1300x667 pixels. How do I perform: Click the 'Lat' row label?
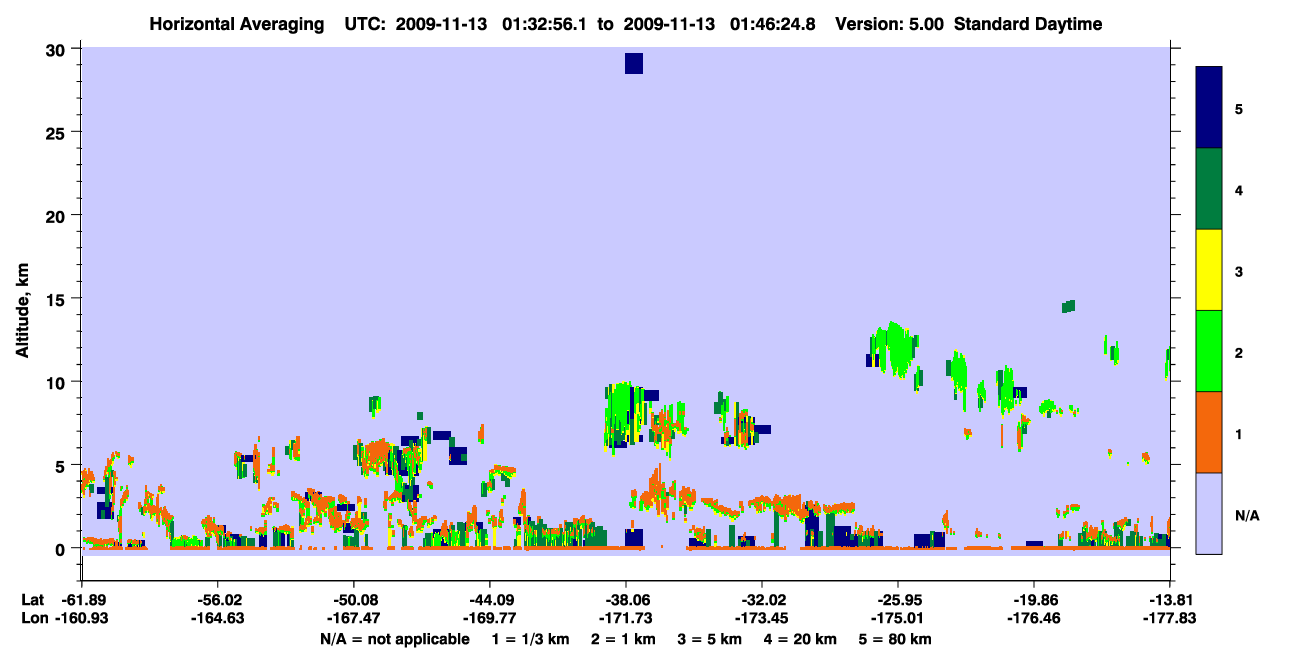(32, 600)
